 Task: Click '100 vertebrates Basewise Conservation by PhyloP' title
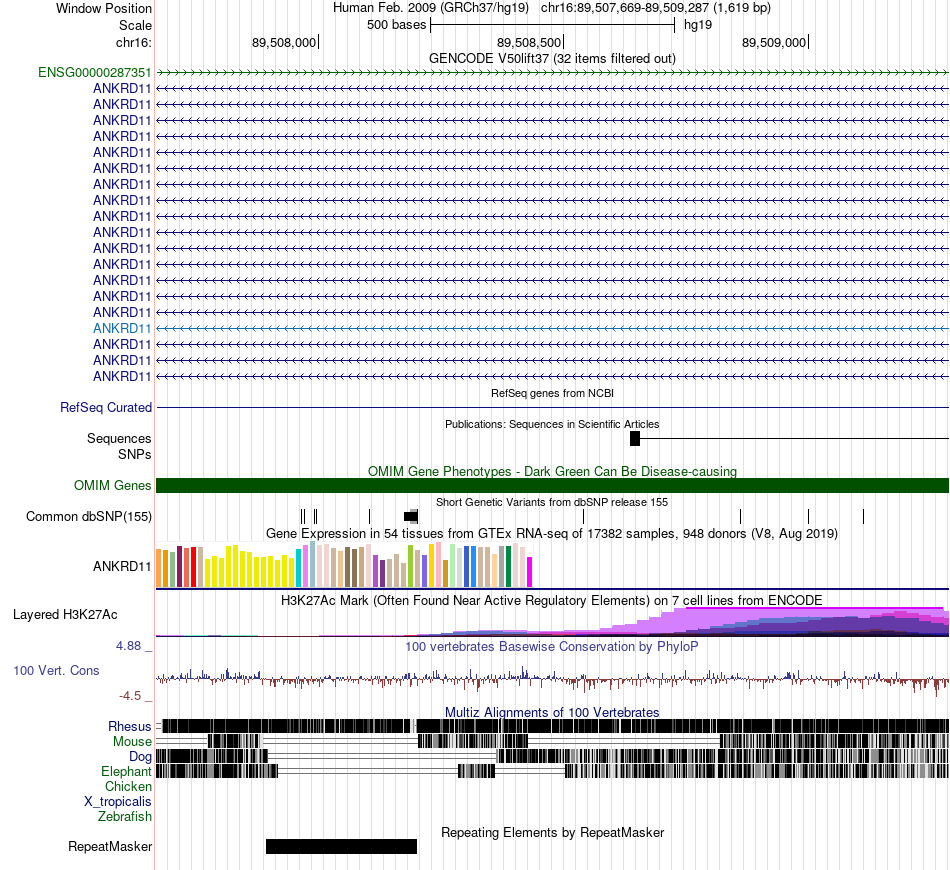coord(553,646)
